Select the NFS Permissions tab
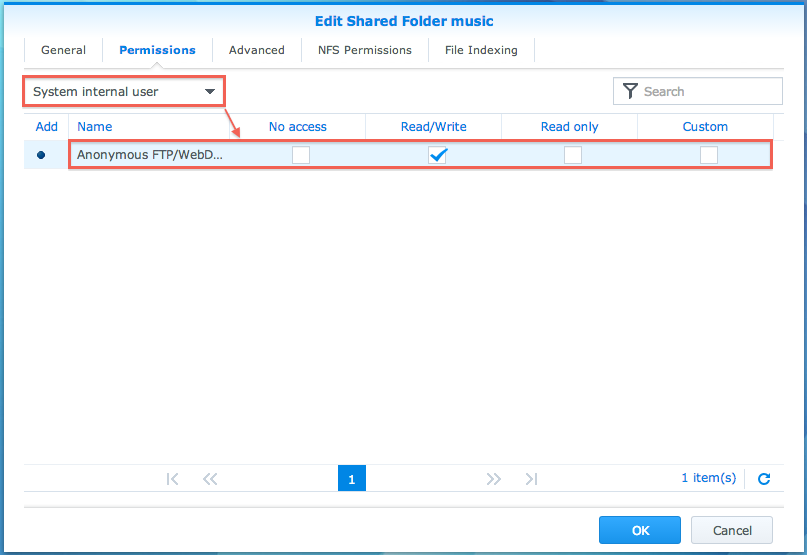This screenshot has width=807, height=555. [x=365, y=50]
